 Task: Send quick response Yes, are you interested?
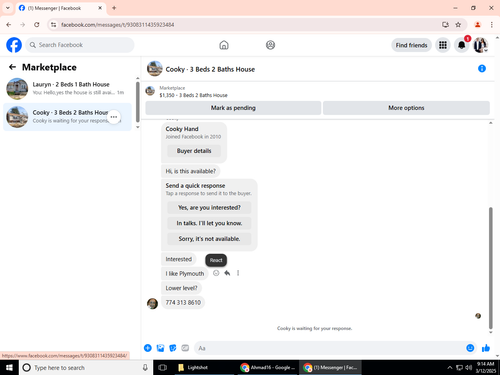[x=209, y=208]
